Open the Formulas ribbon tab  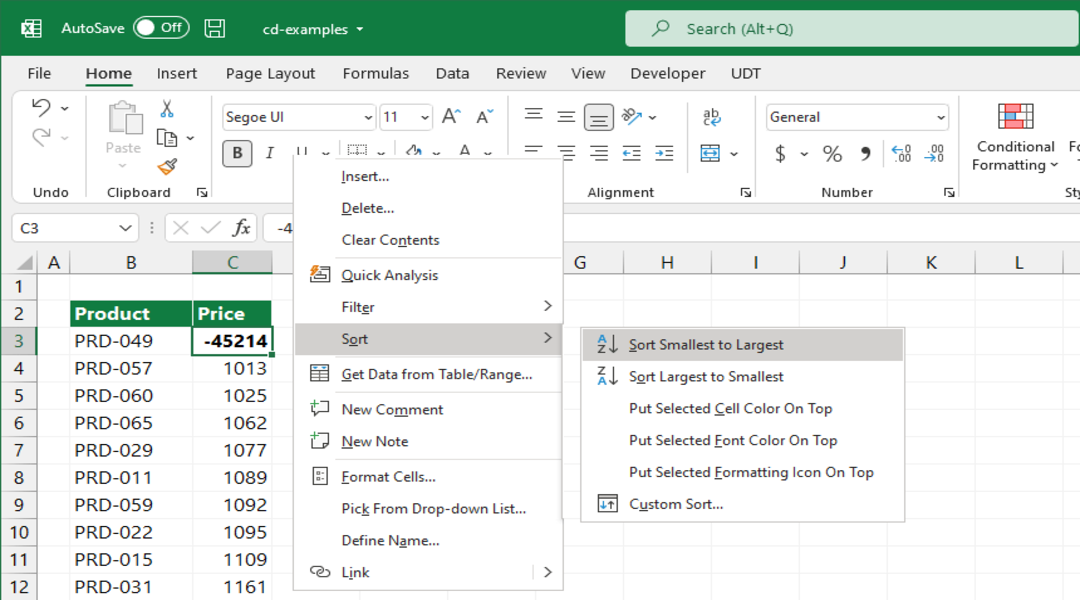(x=375, y=73)
